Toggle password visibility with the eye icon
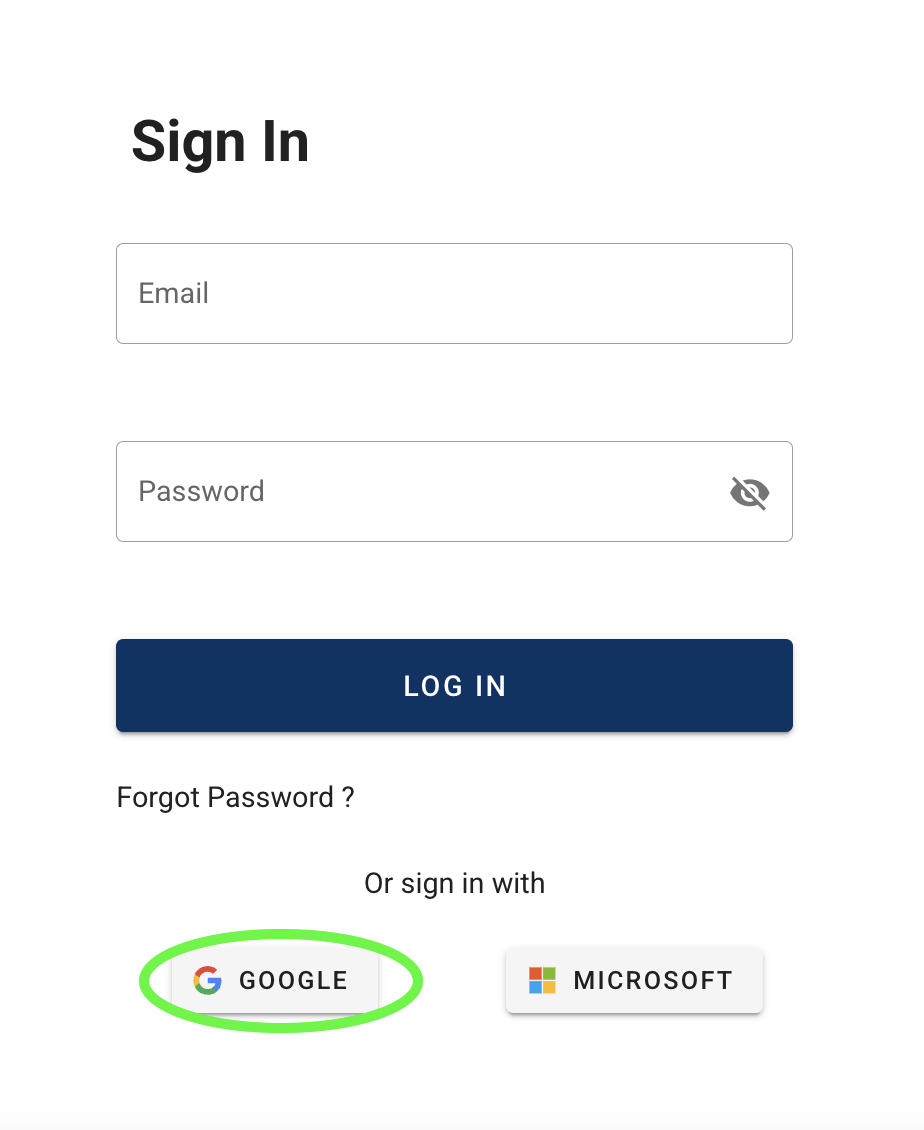924x1130 pixels. [x=749, y=492]
